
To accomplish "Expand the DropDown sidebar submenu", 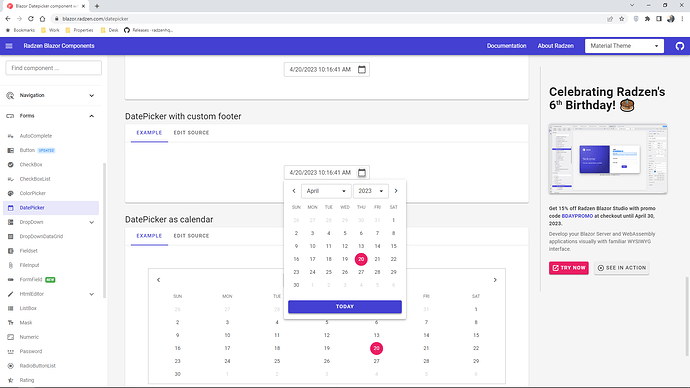I will [x=92, y=222].
